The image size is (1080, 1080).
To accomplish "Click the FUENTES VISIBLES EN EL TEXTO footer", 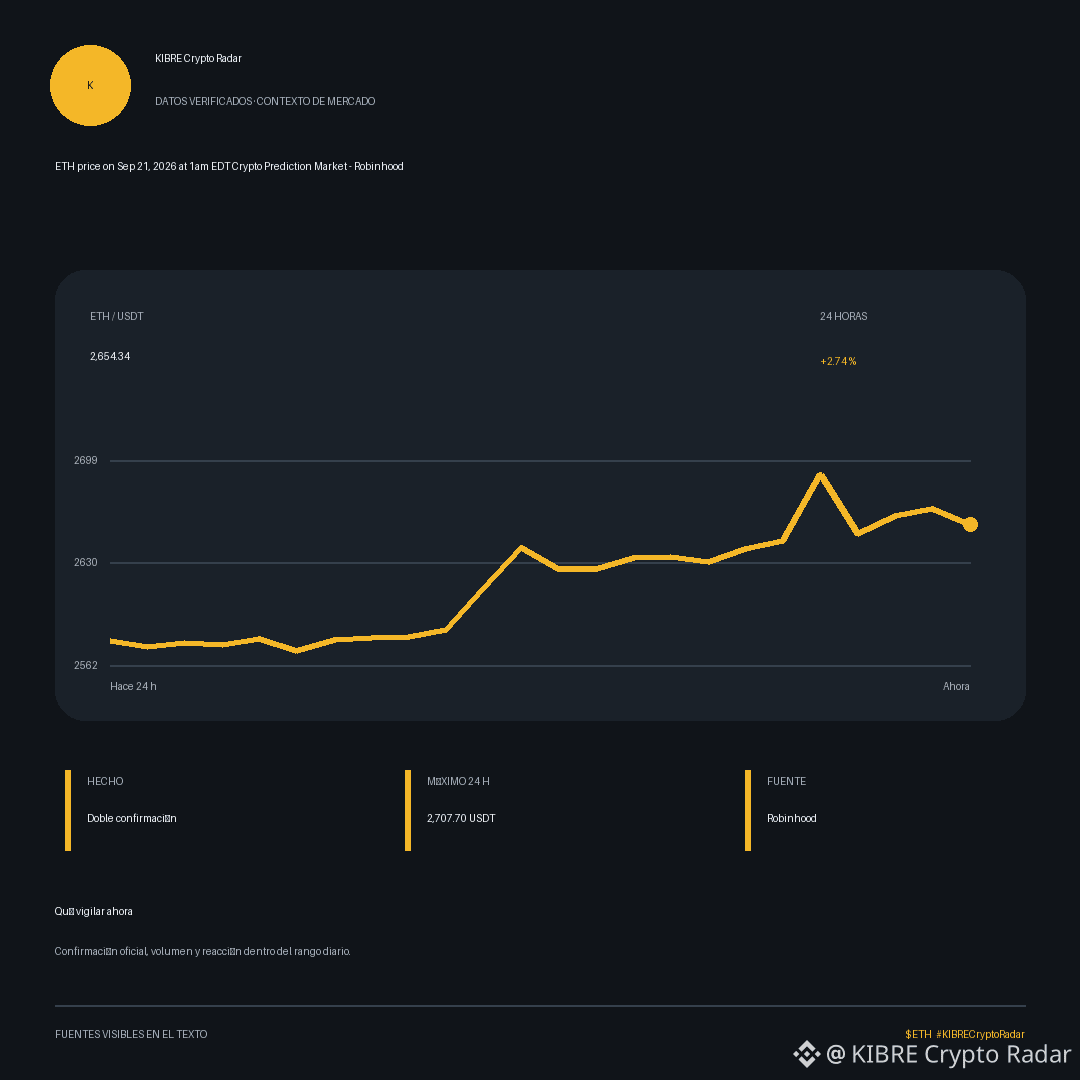I will (x=131, y=1034).
